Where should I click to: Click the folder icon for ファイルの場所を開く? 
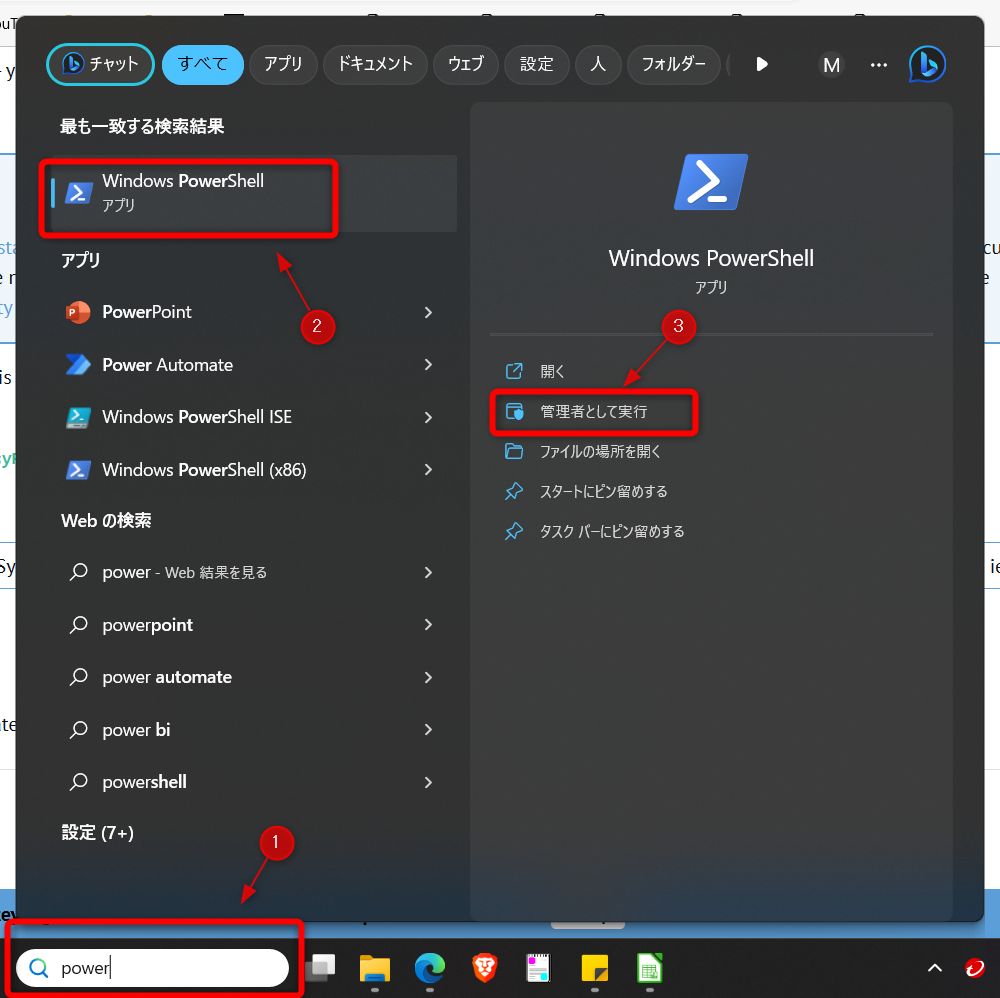[x=514, y=451]
